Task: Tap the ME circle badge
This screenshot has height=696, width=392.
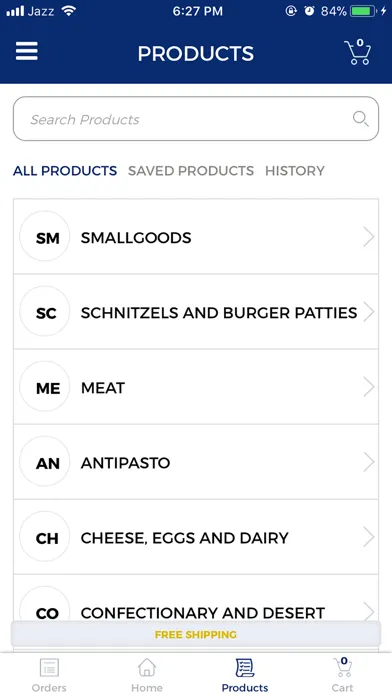Action: tap(45, 386)
